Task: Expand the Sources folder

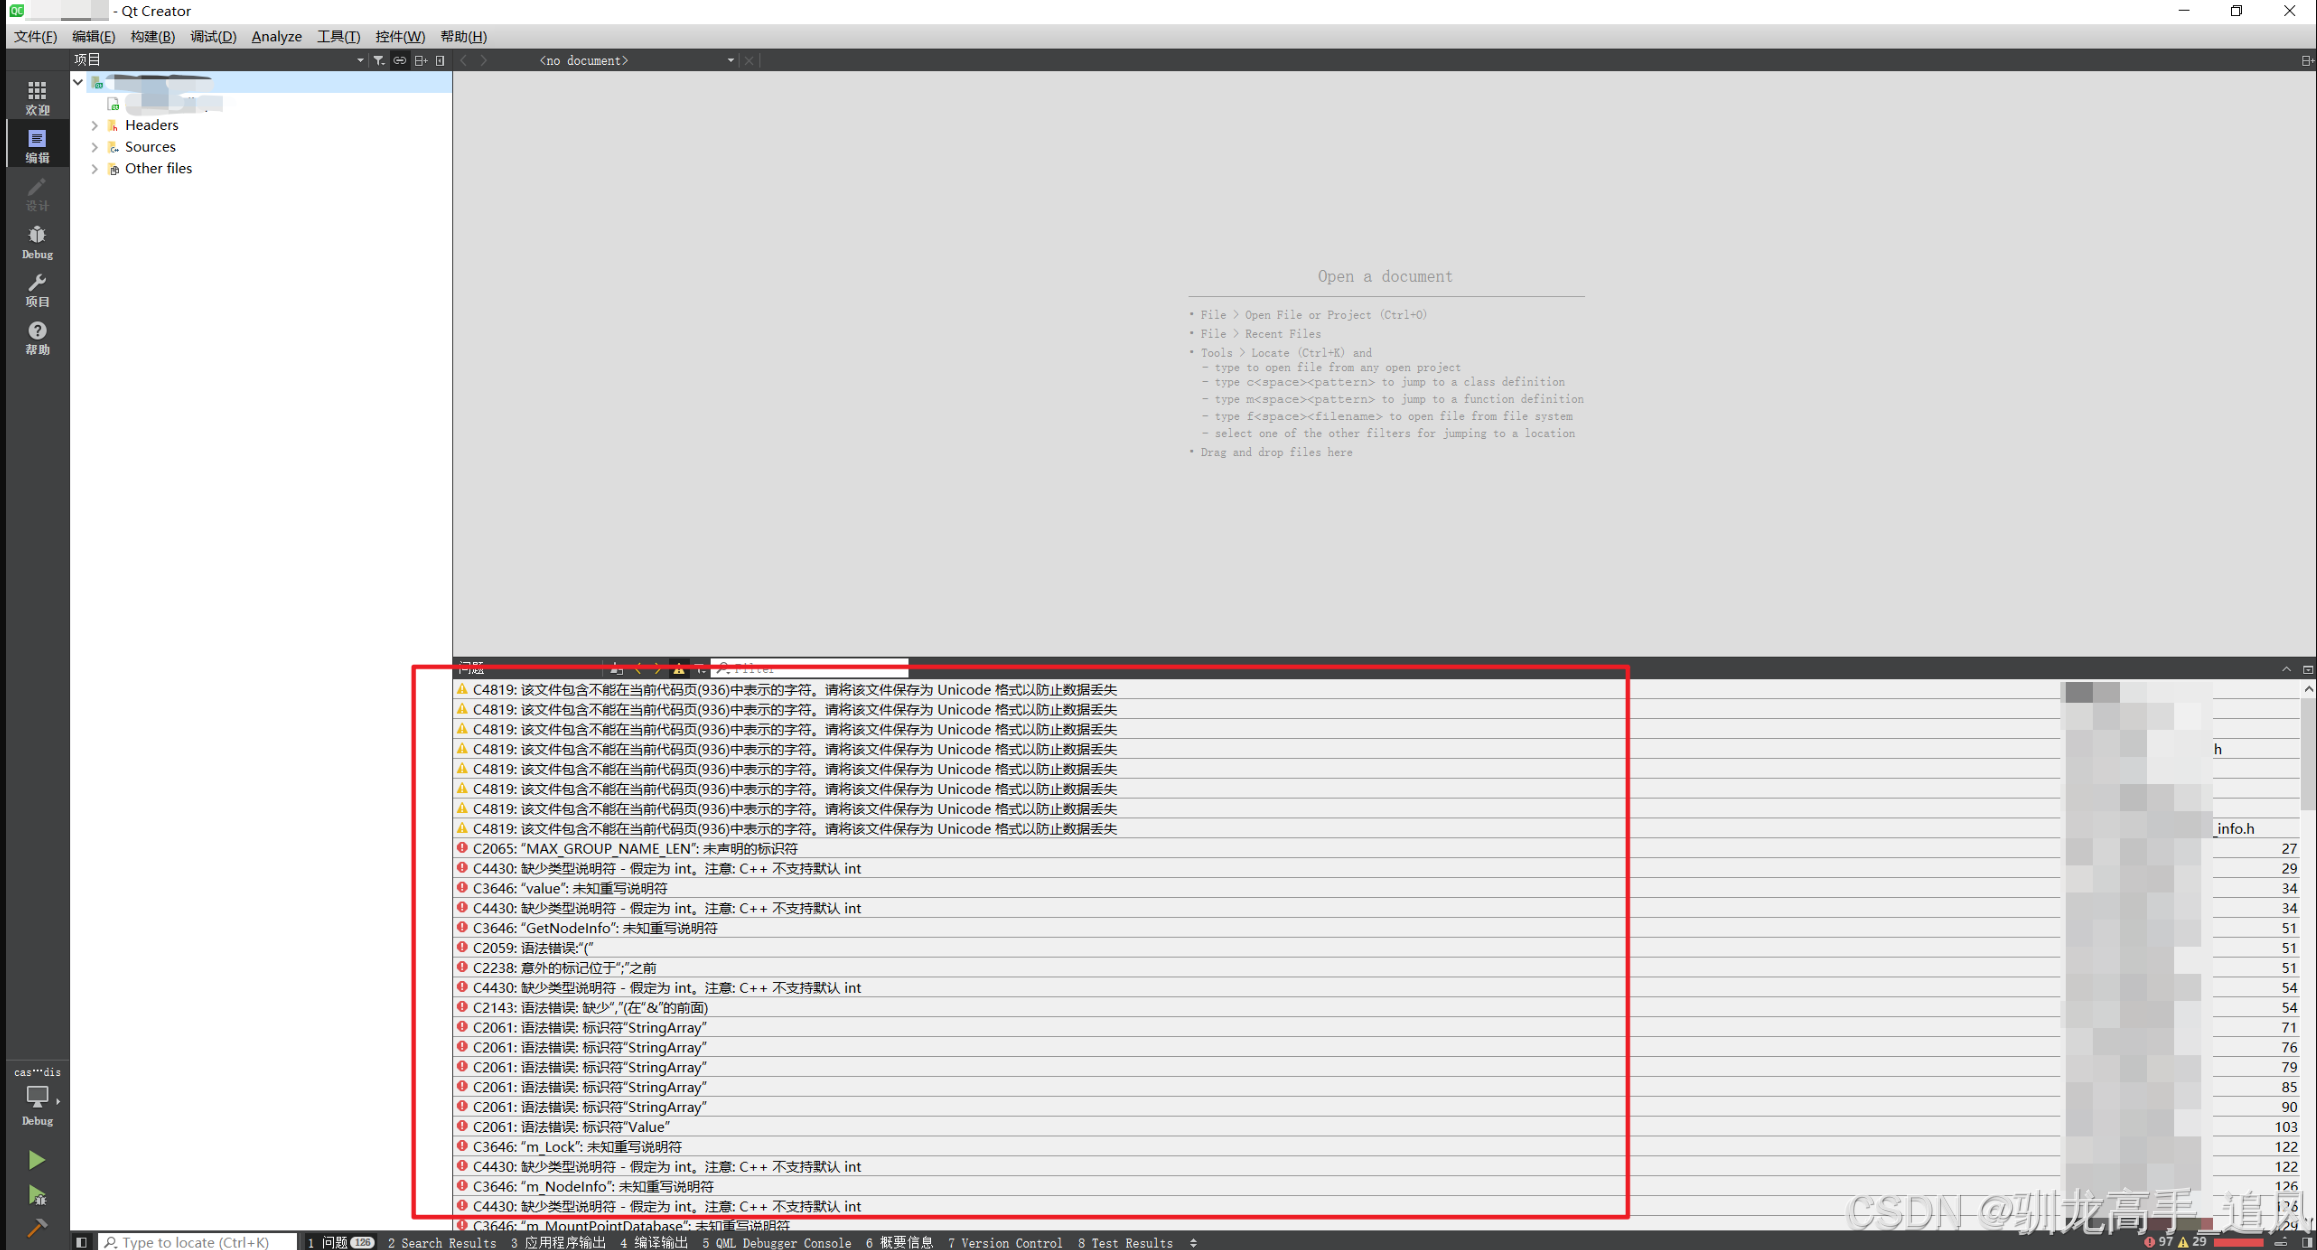Action: (95, 147)
